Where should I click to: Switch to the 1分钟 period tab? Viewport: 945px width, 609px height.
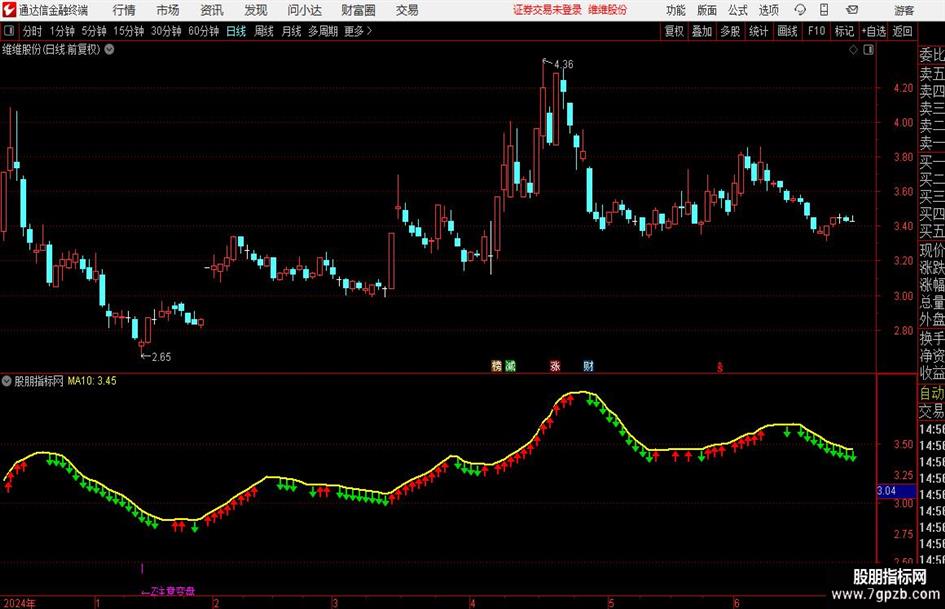[x=62, y=31]
